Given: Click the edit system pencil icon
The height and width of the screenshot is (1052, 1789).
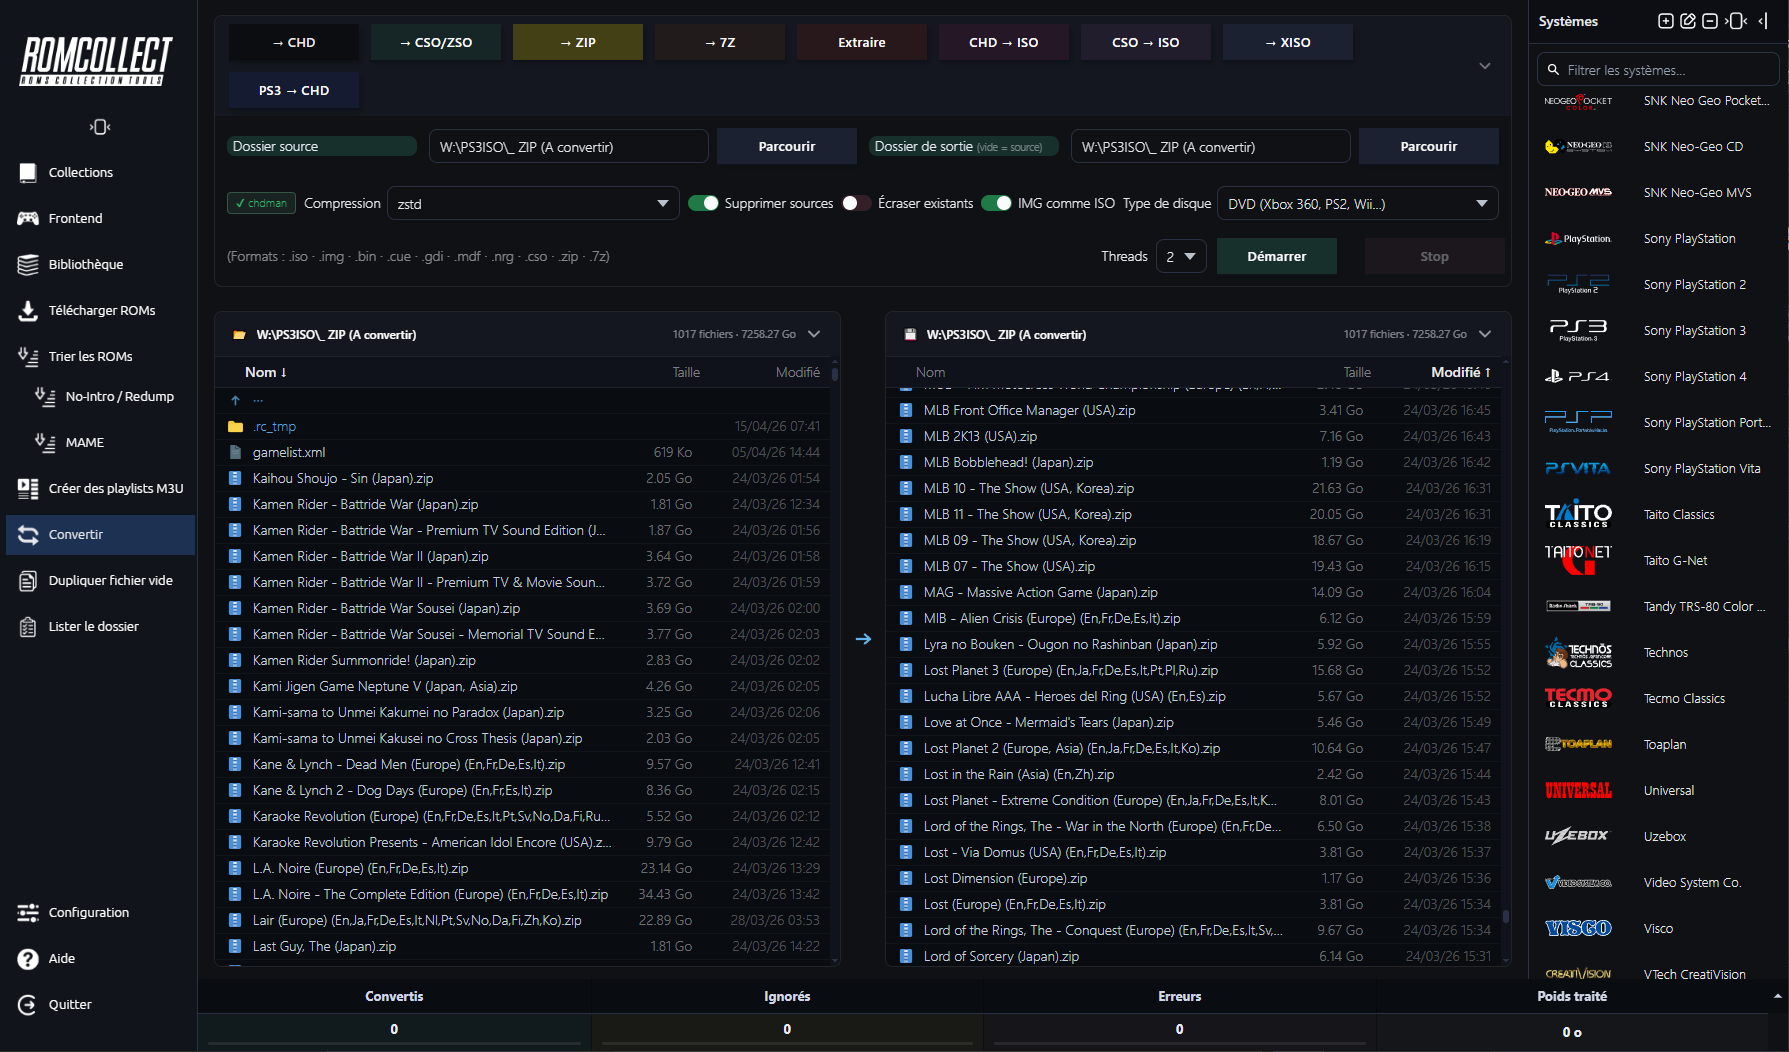Looking at the screenshot, I should coord(1688,21).
